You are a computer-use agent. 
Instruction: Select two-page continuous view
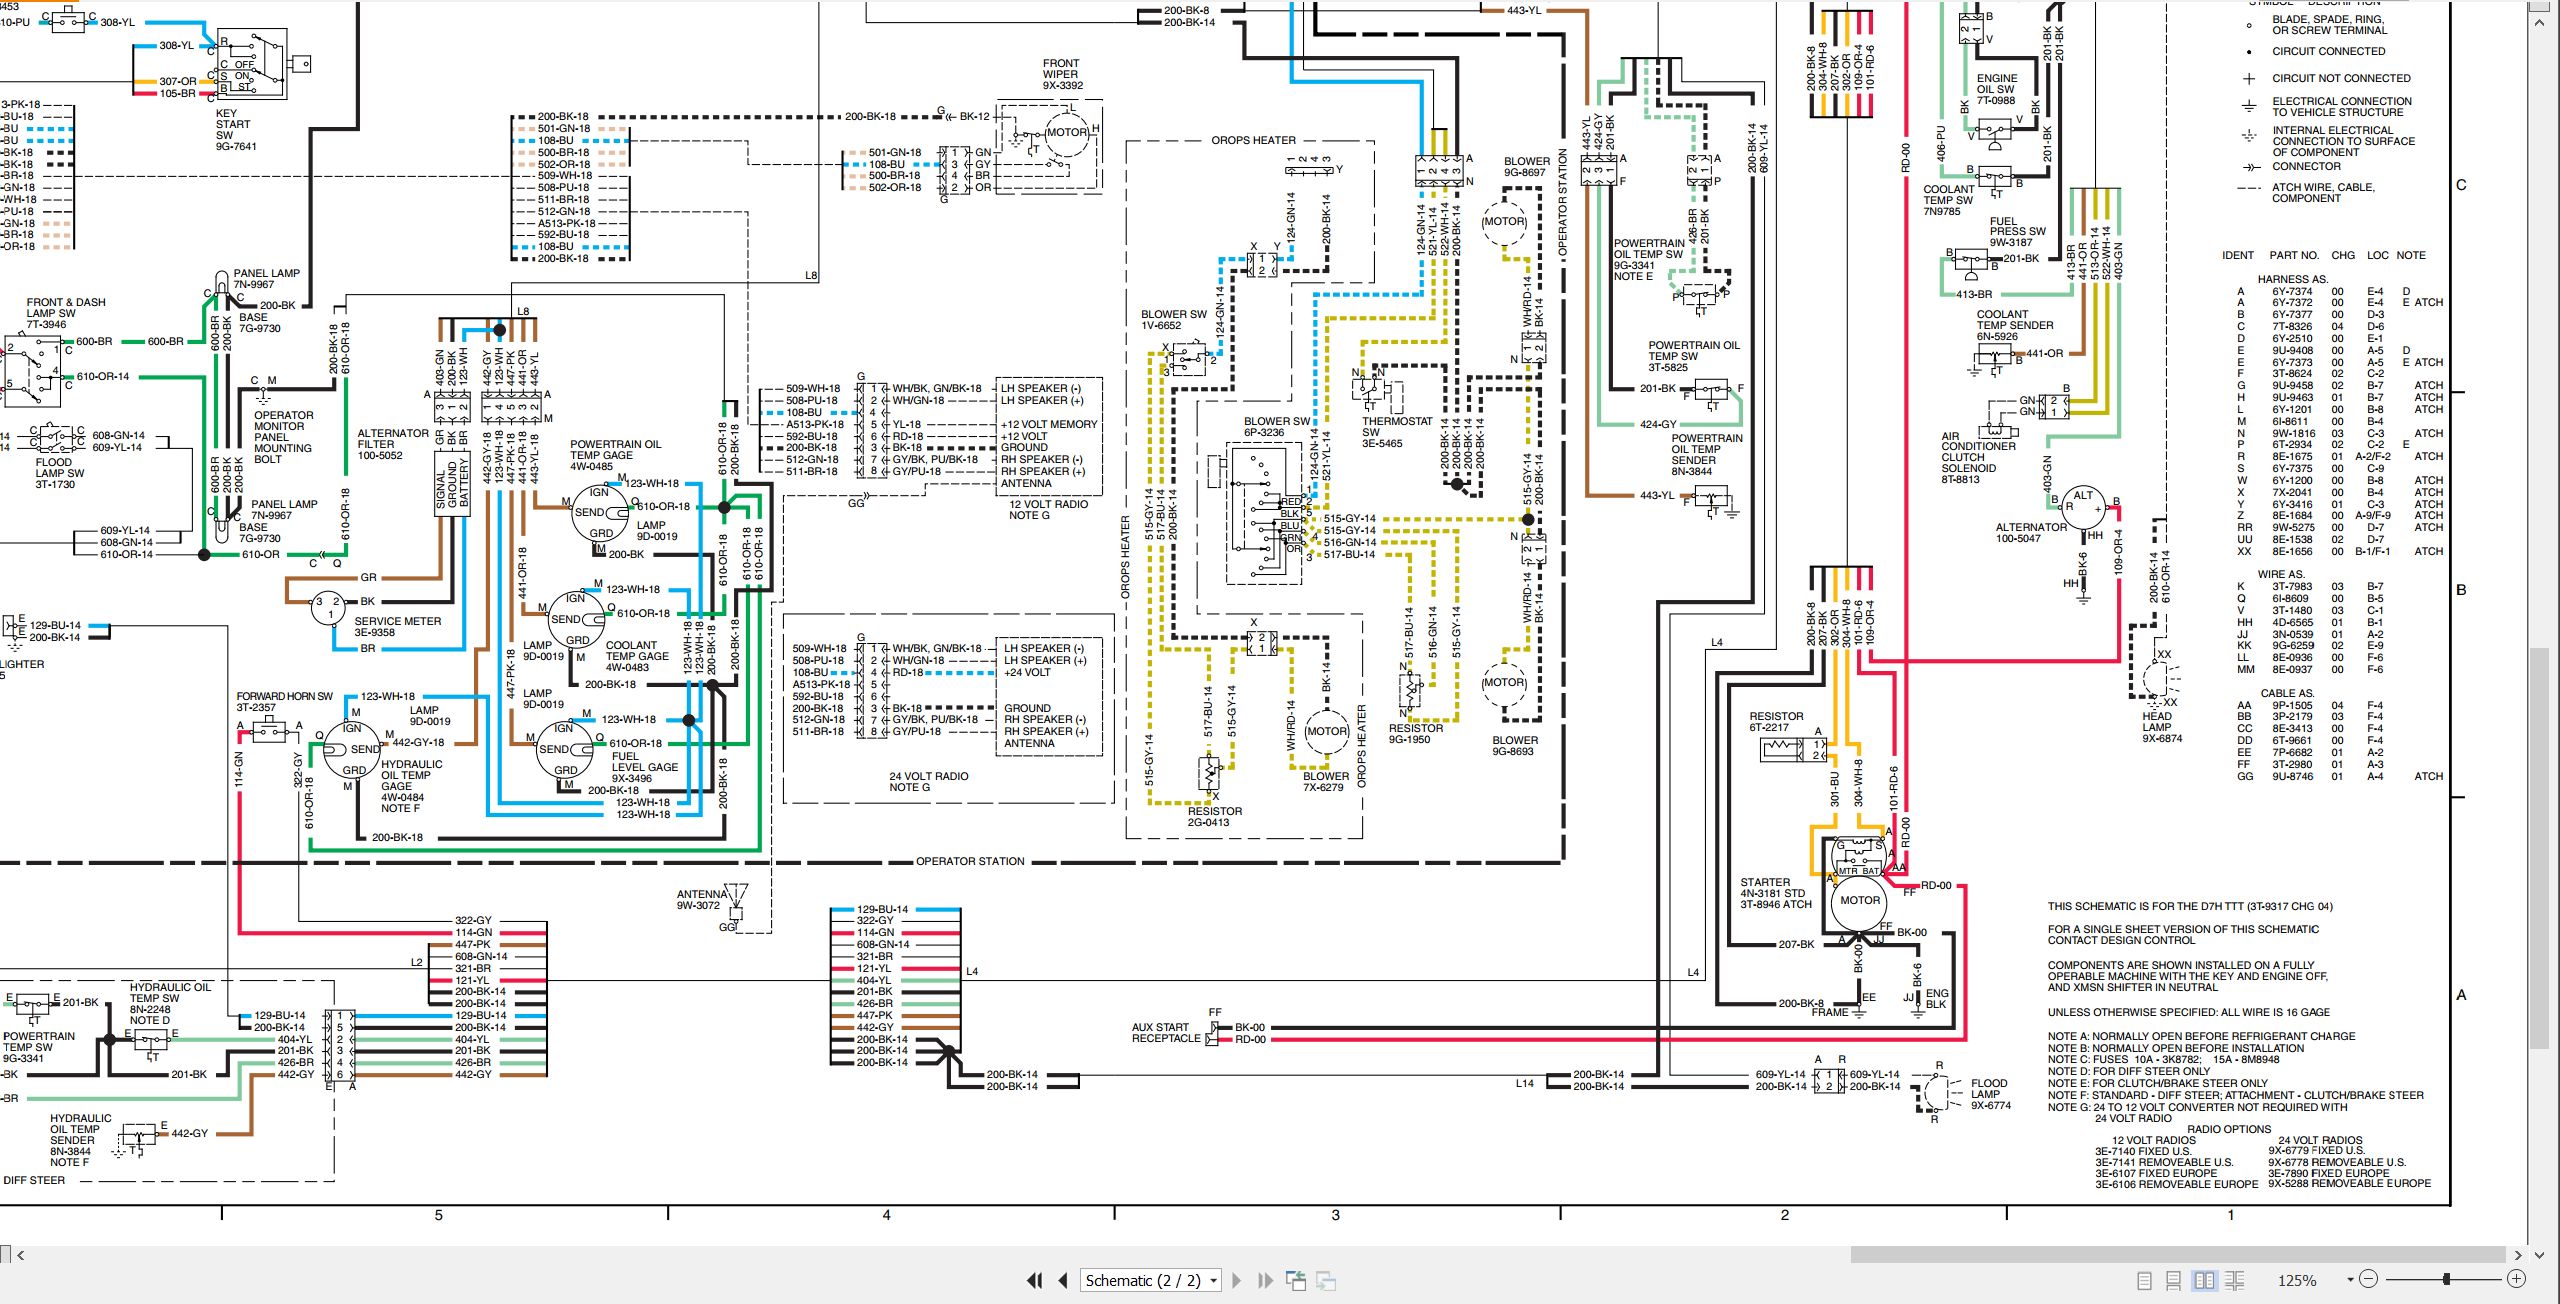(x=2235, y=1280)
